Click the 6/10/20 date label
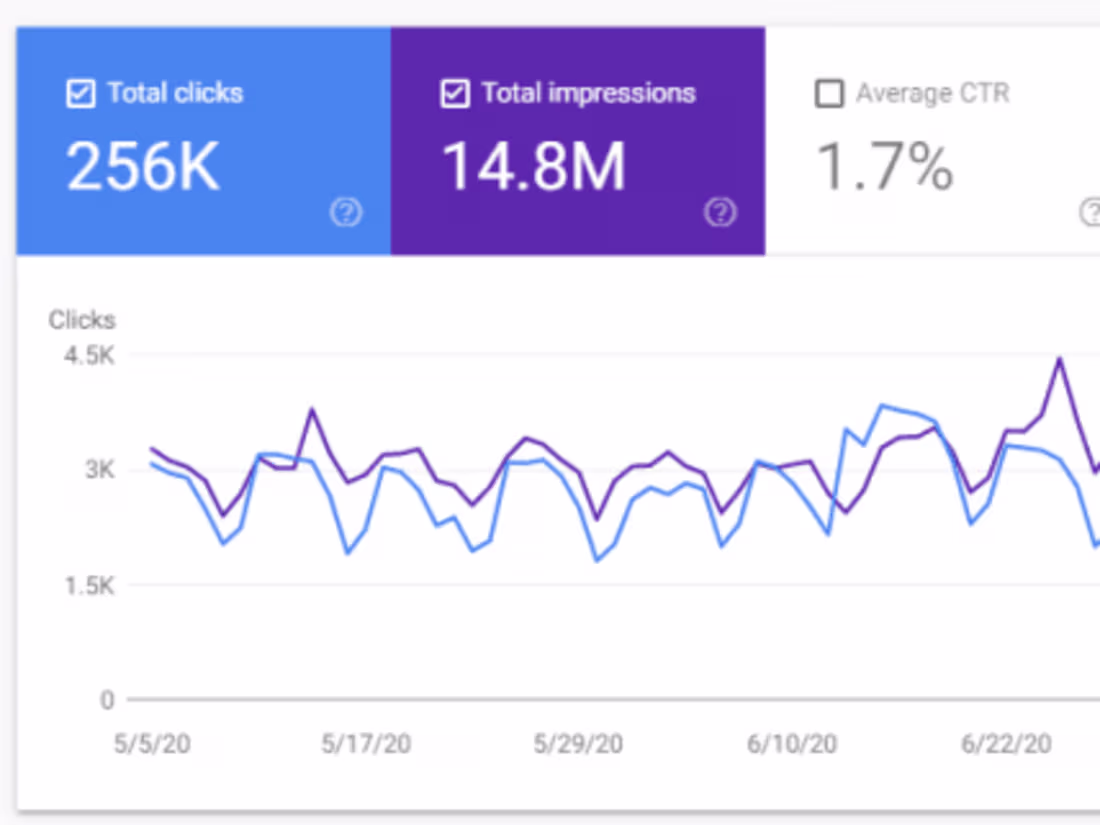 point(792,744)
